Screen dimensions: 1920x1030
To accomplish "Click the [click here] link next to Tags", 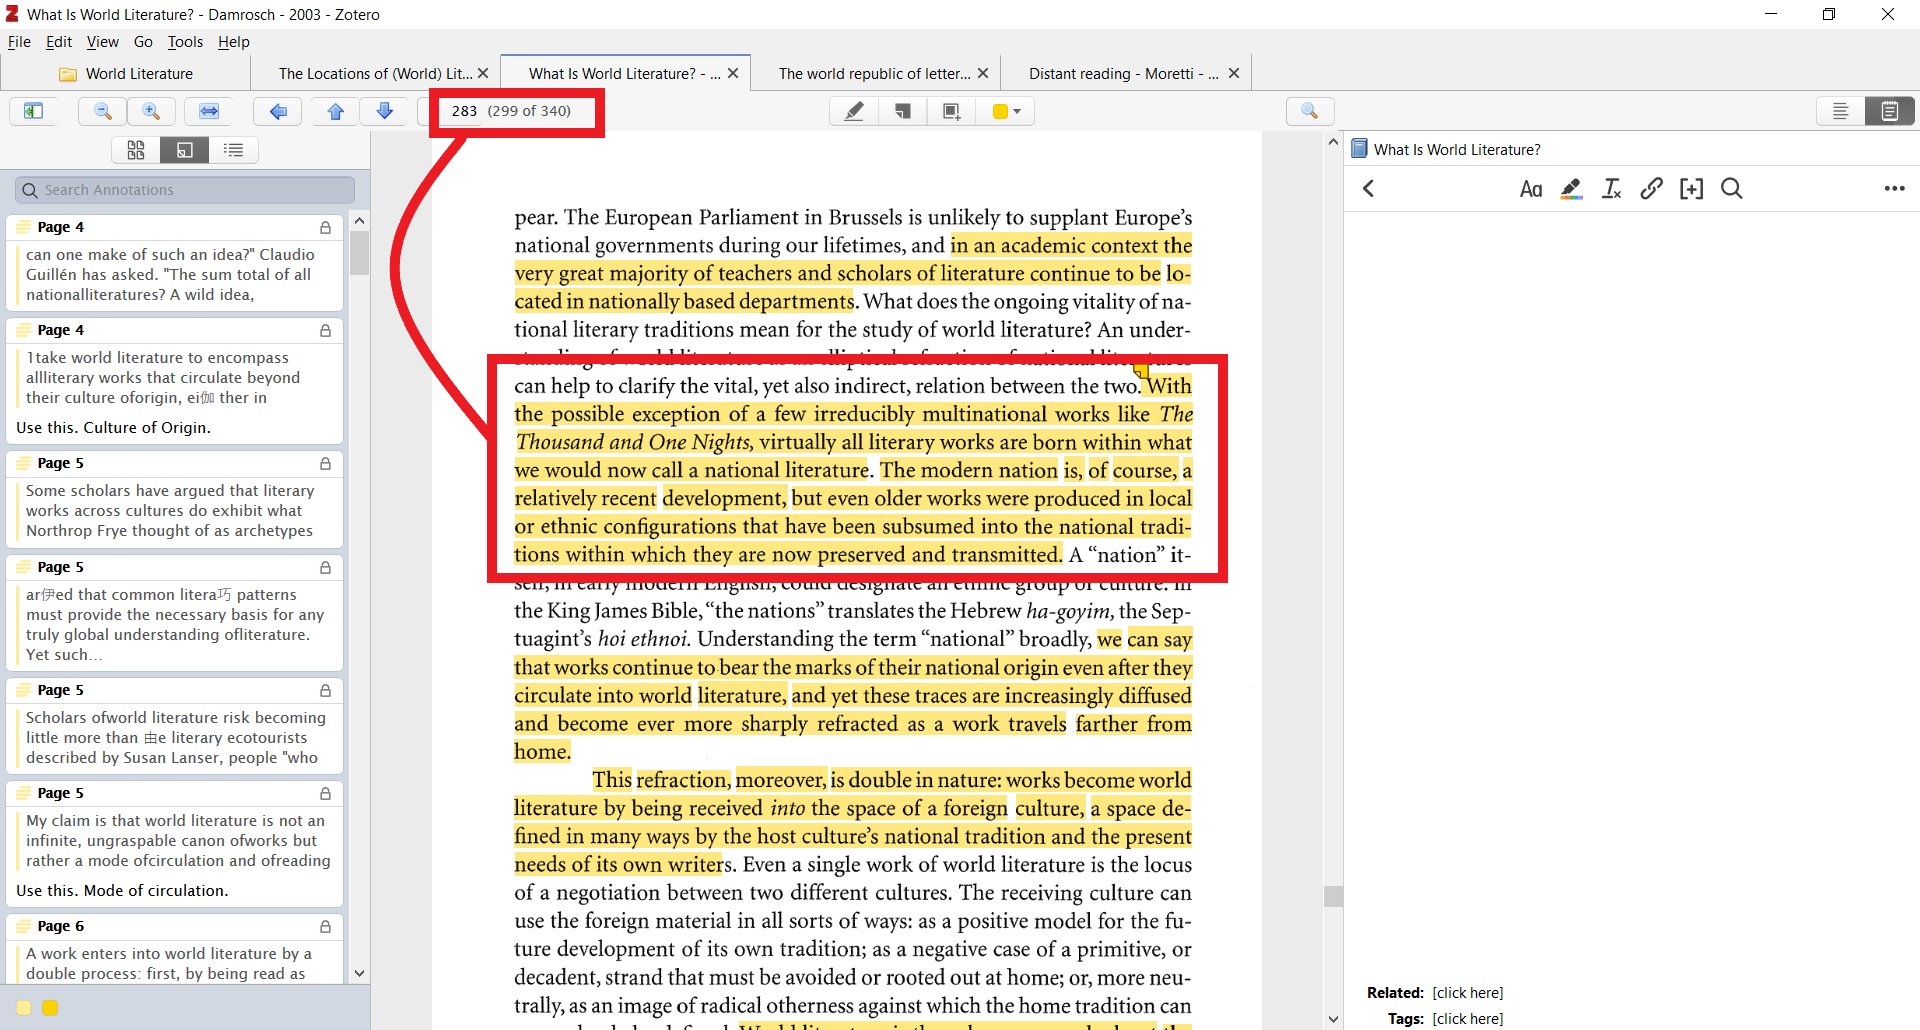I will (1468, 1018).
